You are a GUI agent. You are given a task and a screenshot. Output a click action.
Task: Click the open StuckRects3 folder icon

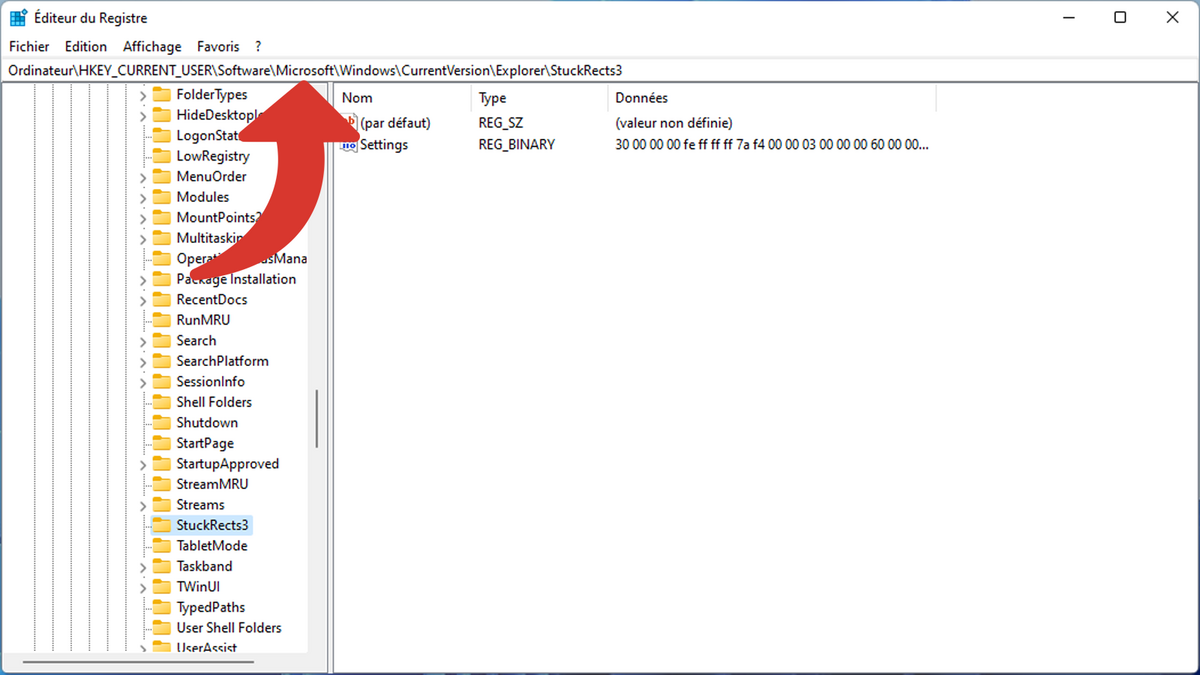(x=161, y=525)
